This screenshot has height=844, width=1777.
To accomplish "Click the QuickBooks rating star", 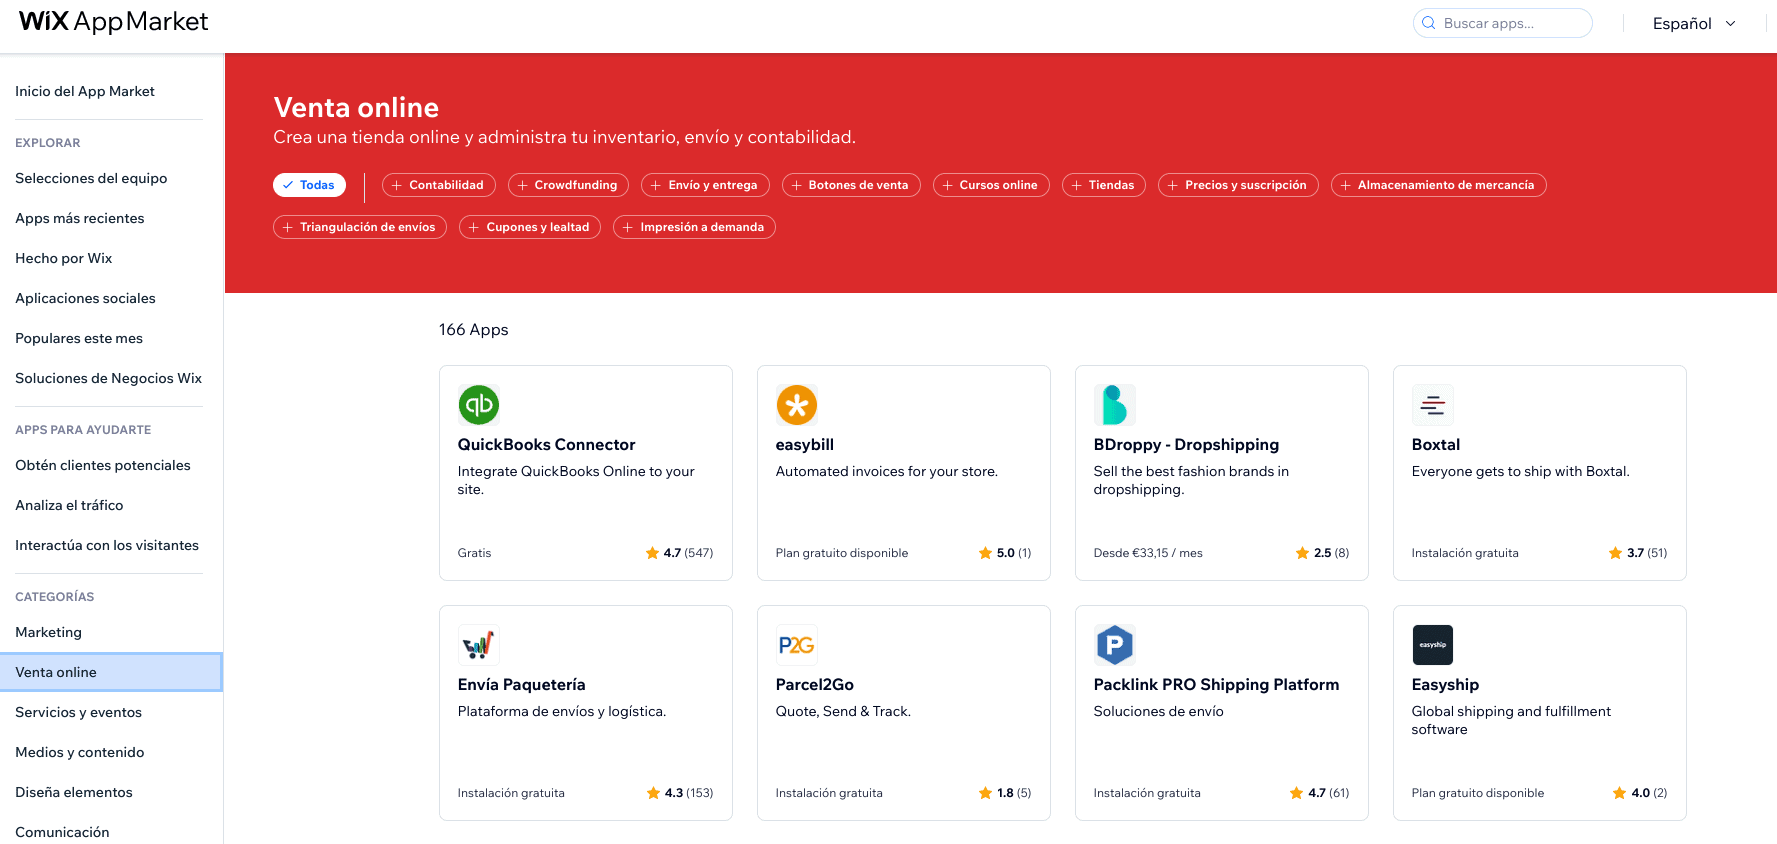I will (x=652, y=553).
